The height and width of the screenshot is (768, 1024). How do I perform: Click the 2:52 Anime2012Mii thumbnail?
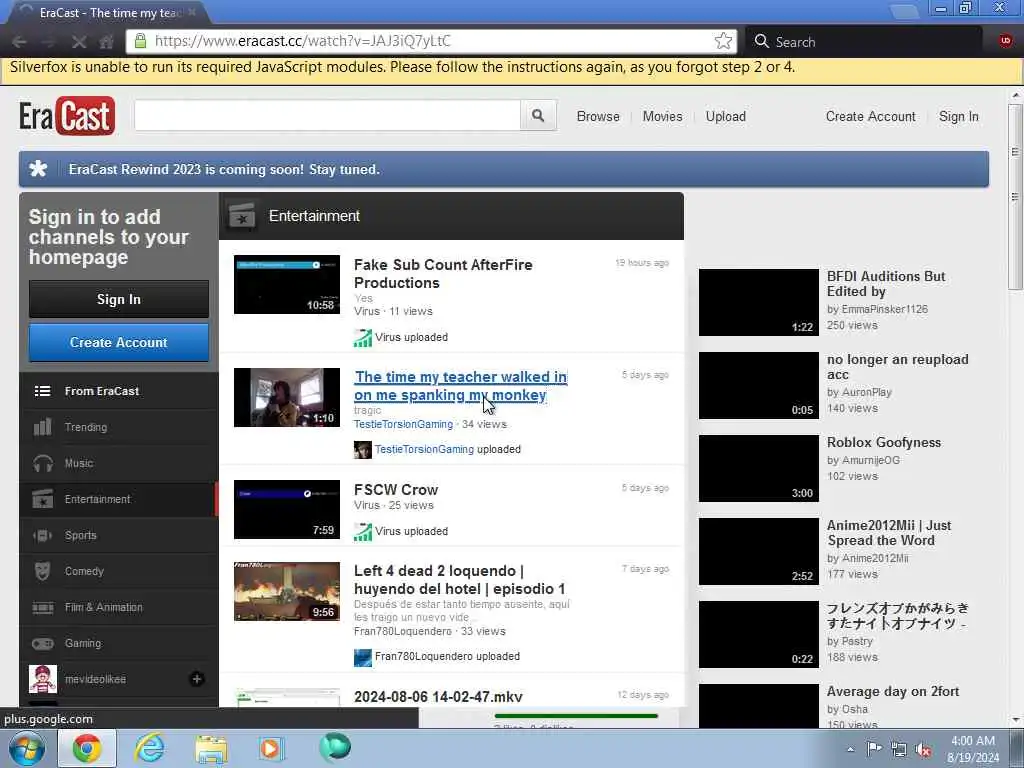(x=758, y=551)
